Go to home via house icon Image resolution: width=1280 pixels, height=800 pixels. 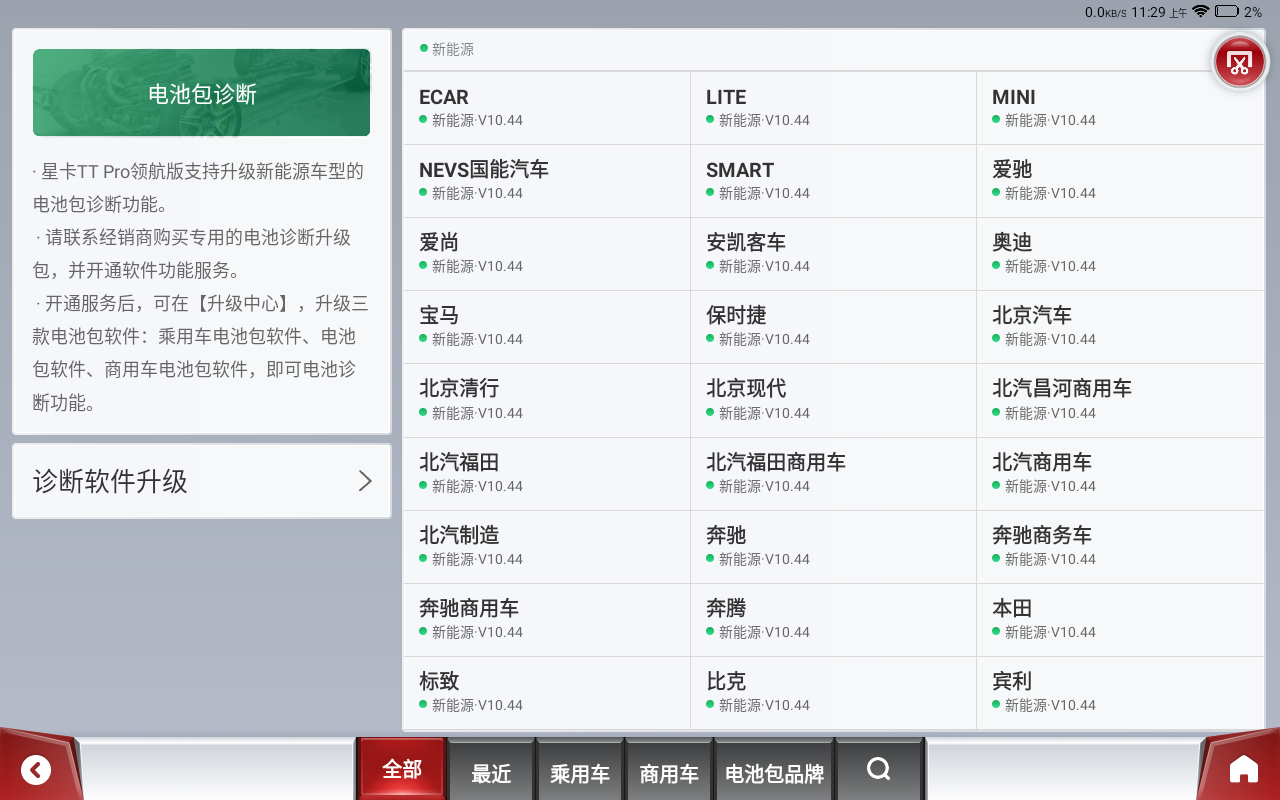[x=1243, y=769]
